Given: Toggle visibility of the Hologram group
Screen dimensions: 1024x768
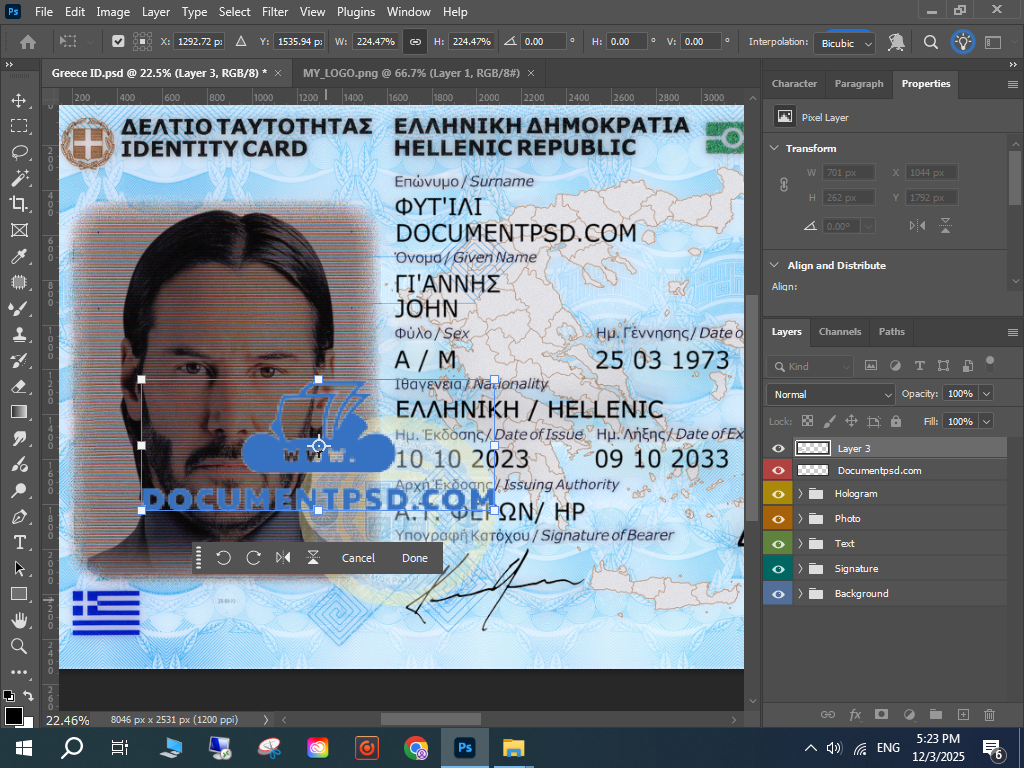Looking at the screenshot, I should [778, 494].
